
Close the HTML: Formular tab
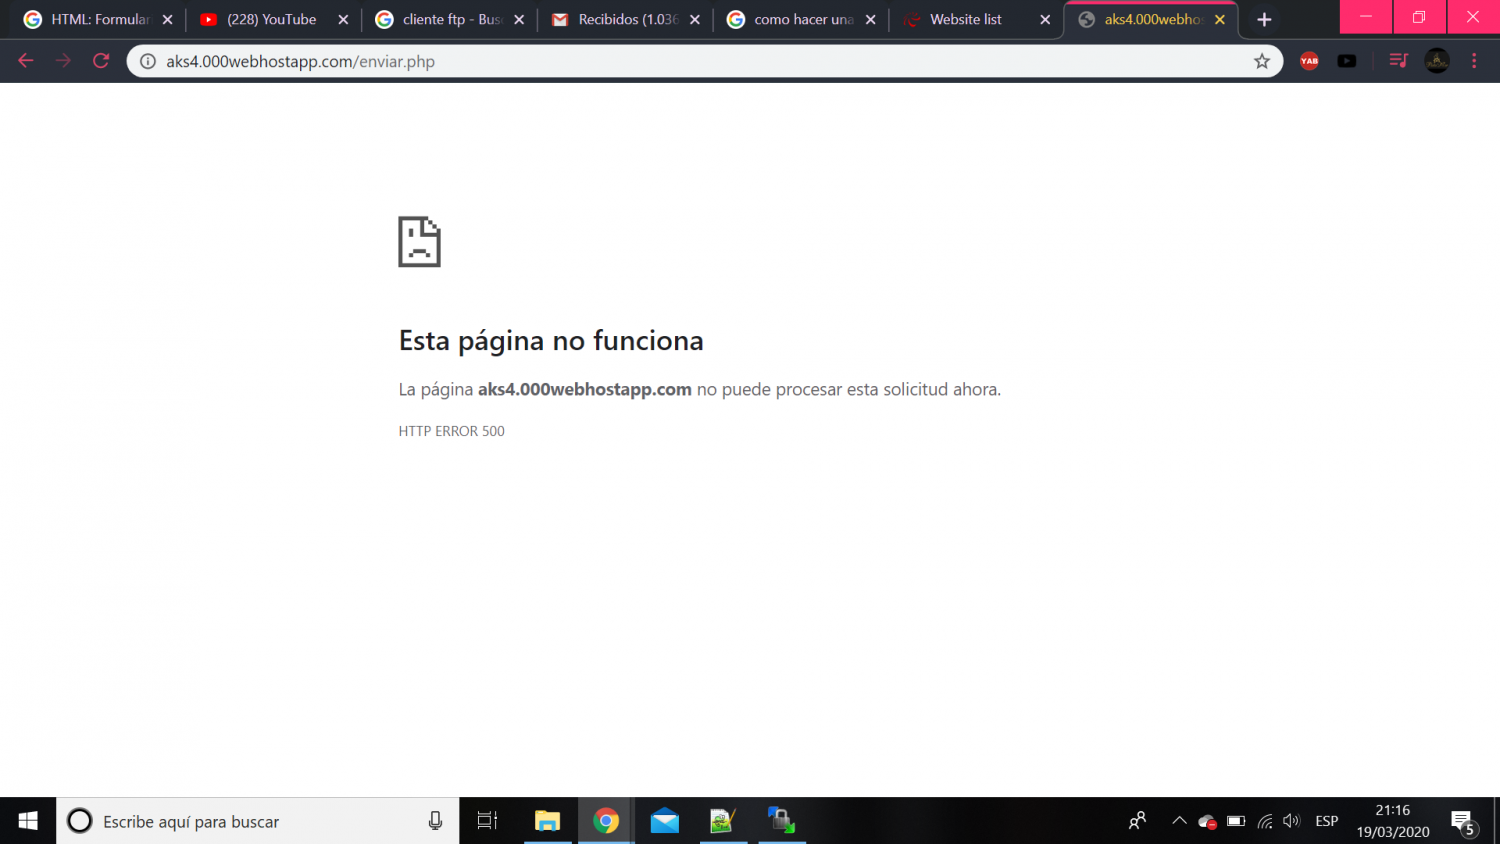coord(167,19)
